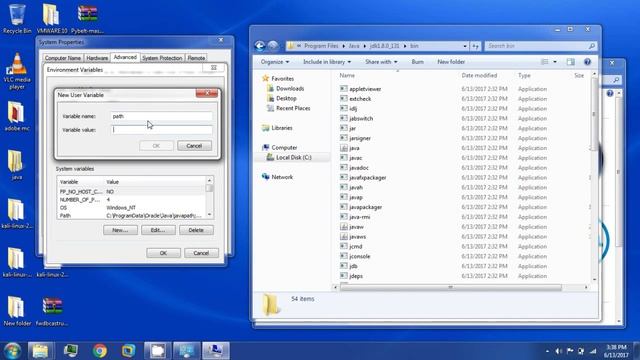
Task: Switch to the System Protection tab
Action: (x=162, y=58)
